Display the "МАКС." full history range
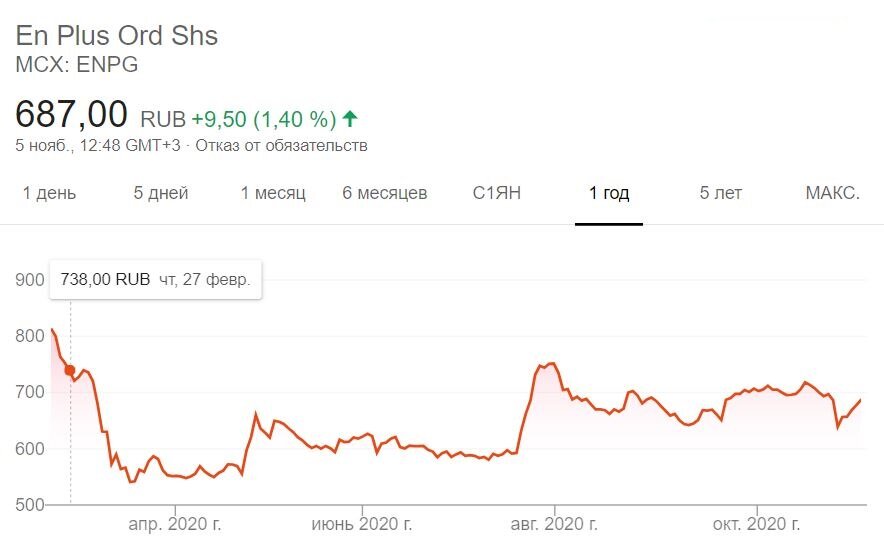 tap(832, 193)
